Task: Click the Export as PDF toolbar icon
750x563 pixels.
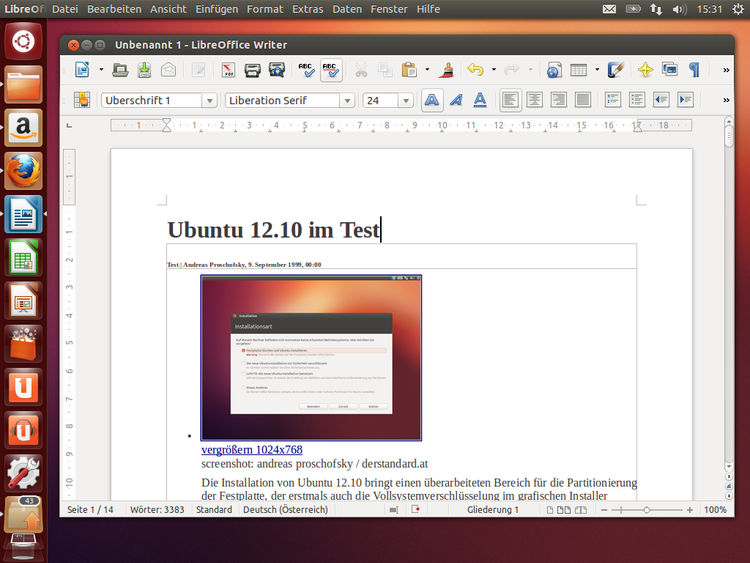Action: click(x=227, y=70)
